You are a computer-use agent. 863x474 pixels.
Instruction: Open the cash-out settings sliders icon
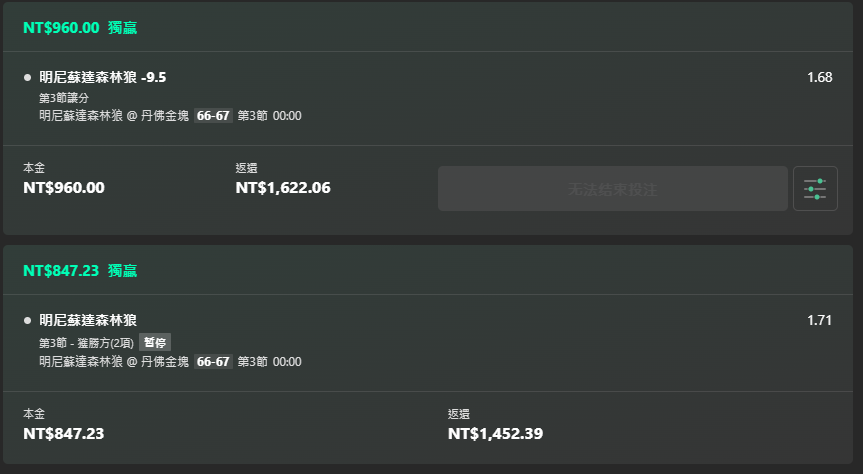click(815, 189)
